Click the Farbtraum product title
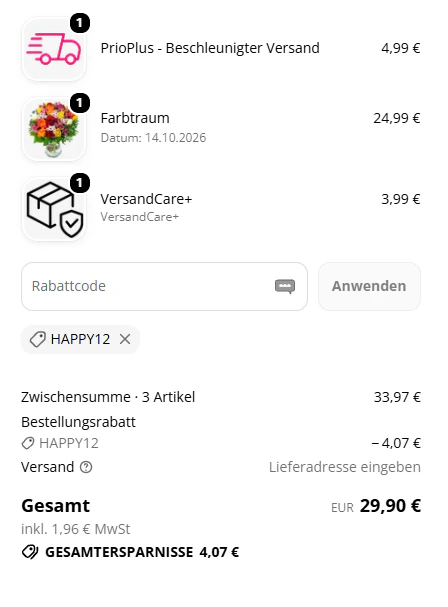The image size is (448, 607). coord(135,118)
